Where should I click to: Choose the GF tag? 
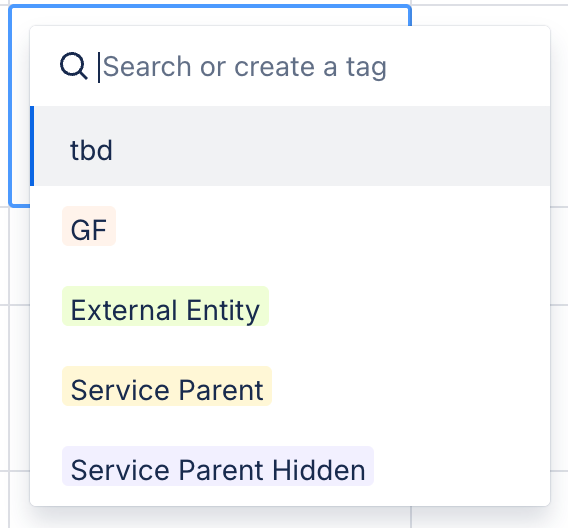(89, 226)
